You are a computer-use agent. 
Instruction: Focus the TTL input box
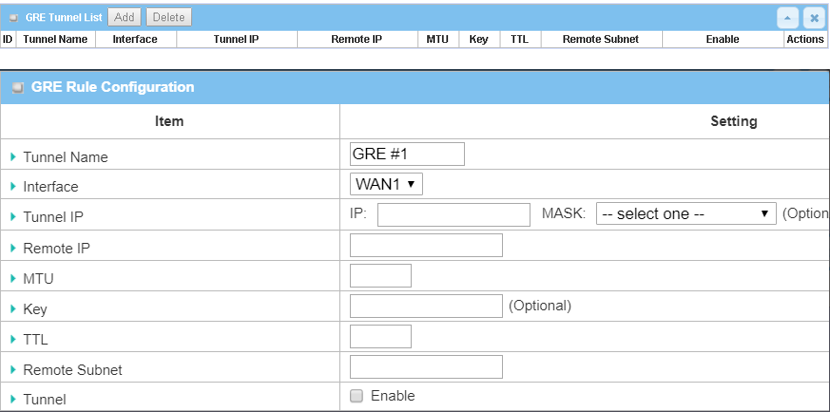(380, 337)
